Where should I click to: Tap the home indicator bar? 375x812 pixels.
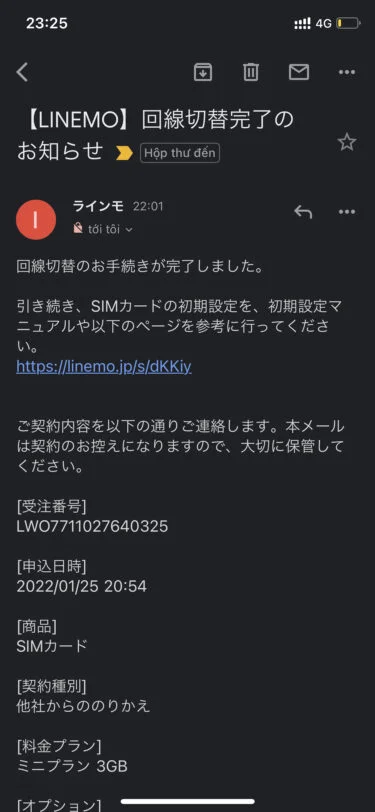[x=188, y=802]
